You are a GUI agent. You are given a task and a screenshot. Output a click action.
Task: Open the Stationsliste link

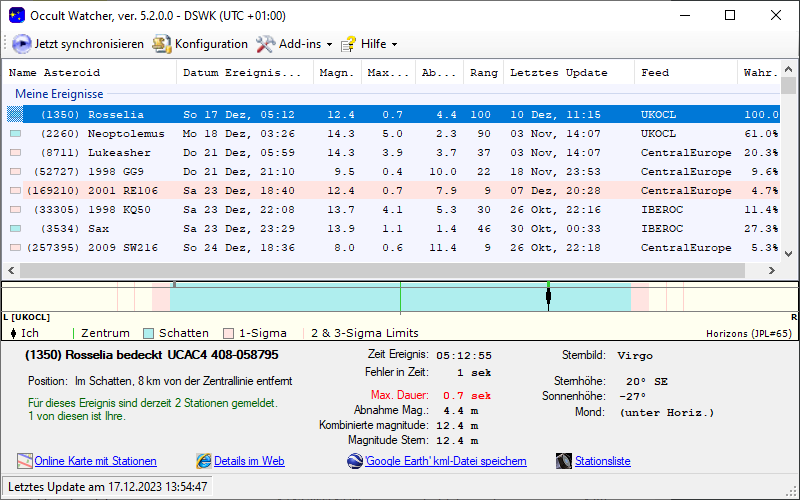point(602,461)
